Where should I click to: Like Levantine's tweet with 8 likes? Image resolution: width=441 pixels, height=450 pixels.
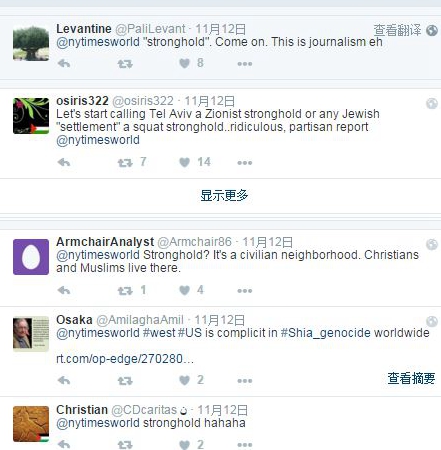(184, 63)
